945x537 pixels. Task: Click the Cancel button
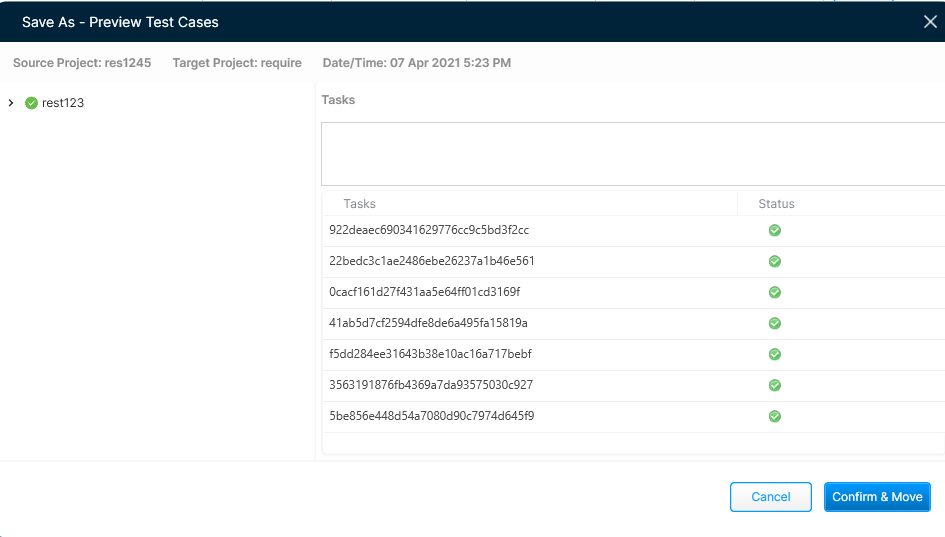tap(770, 497)
